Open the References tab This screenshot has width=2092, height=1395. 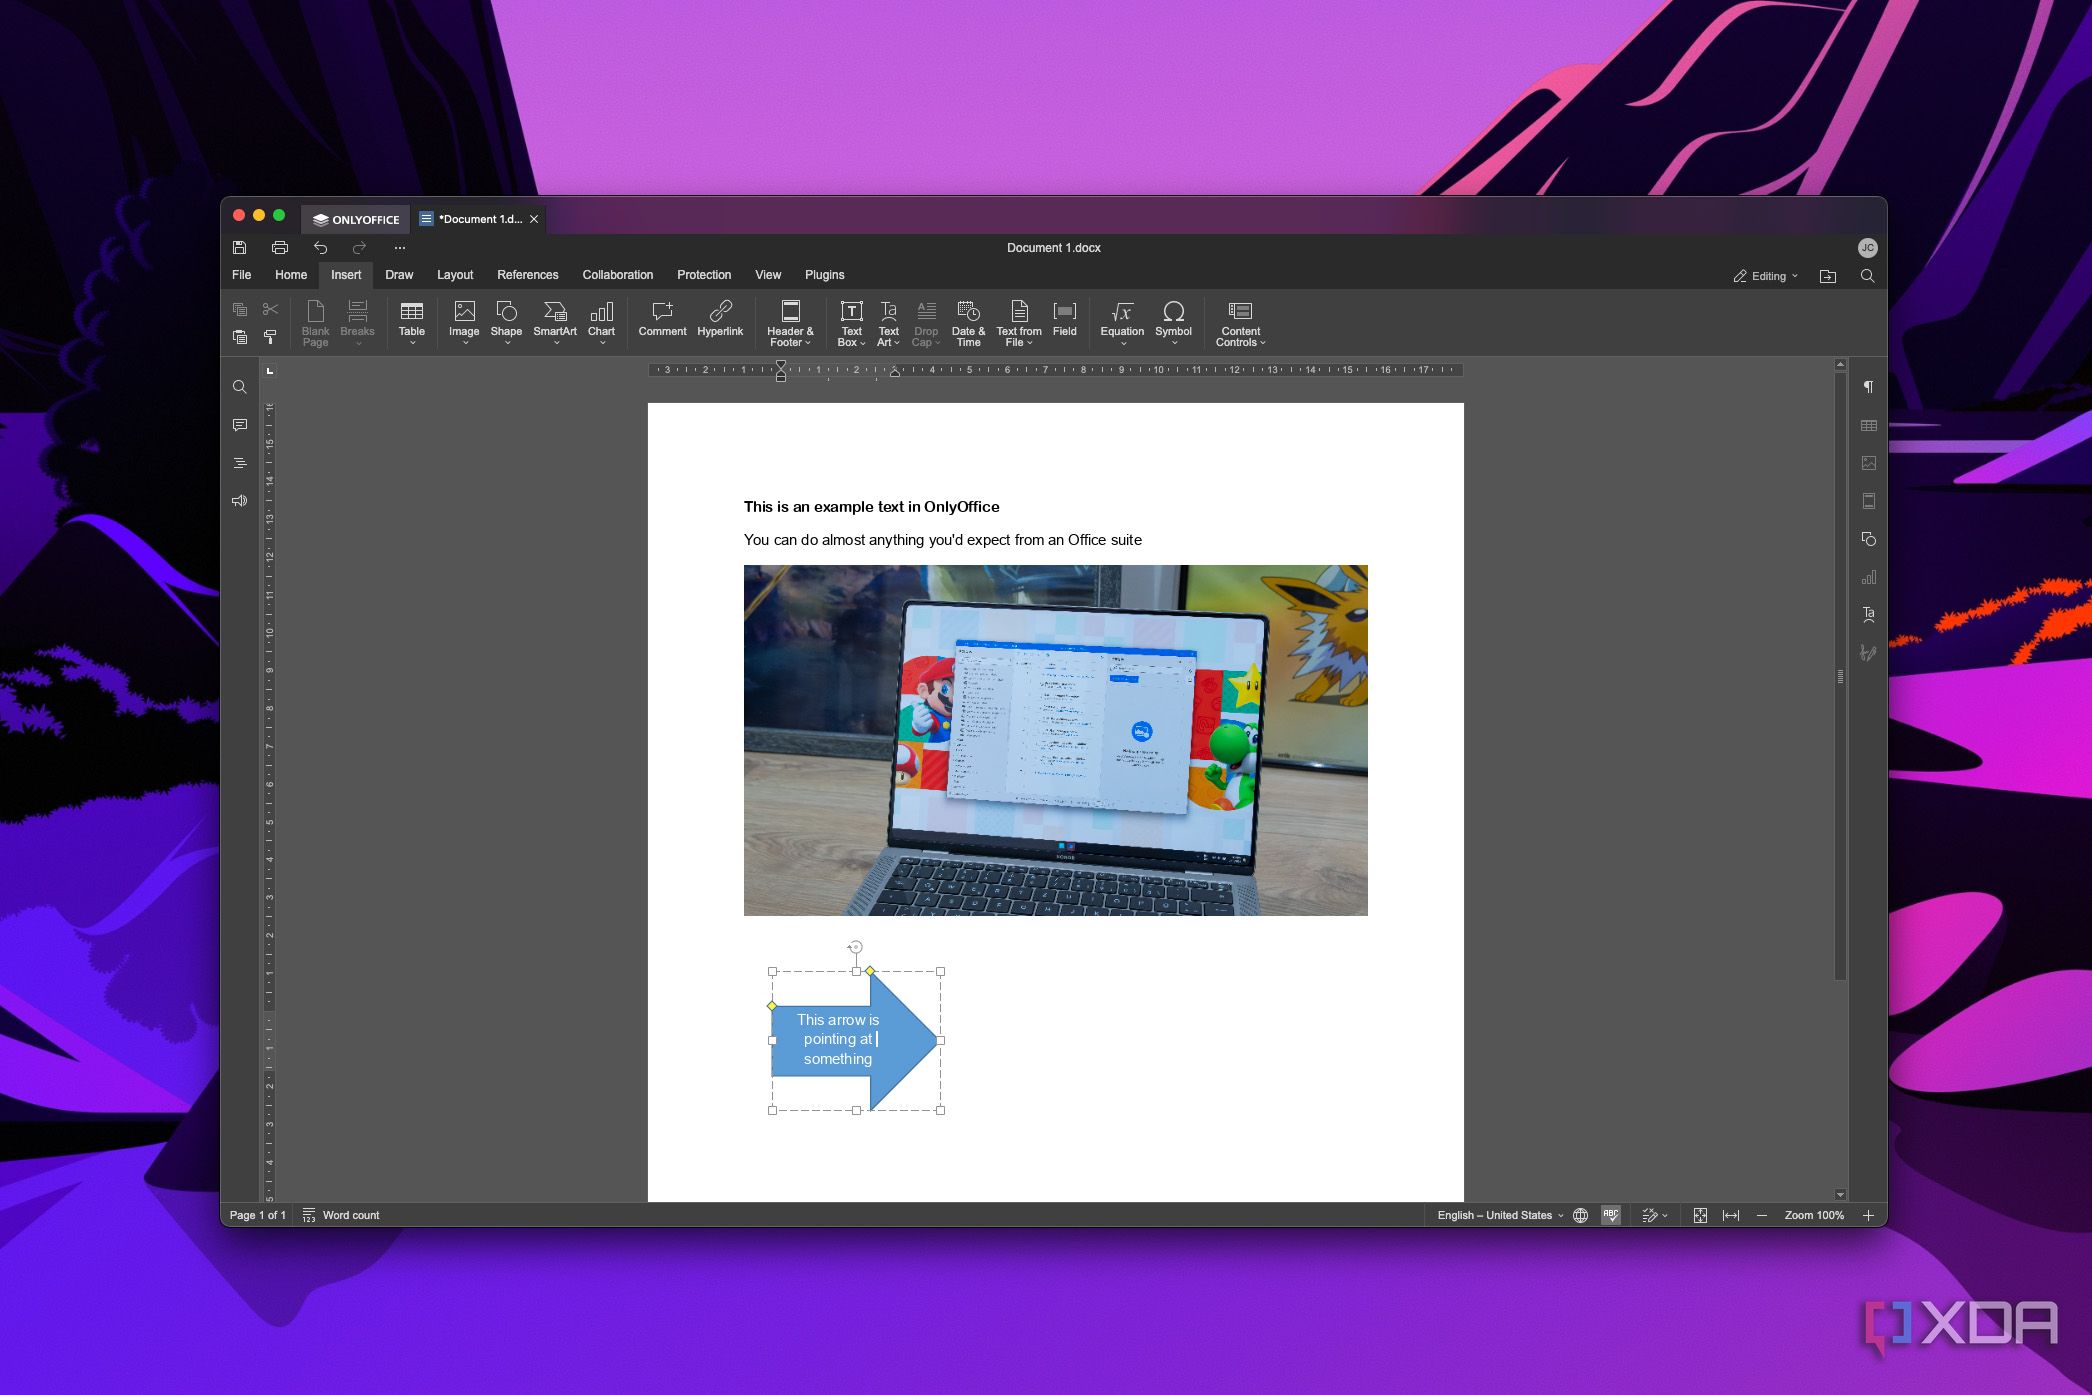527,275
